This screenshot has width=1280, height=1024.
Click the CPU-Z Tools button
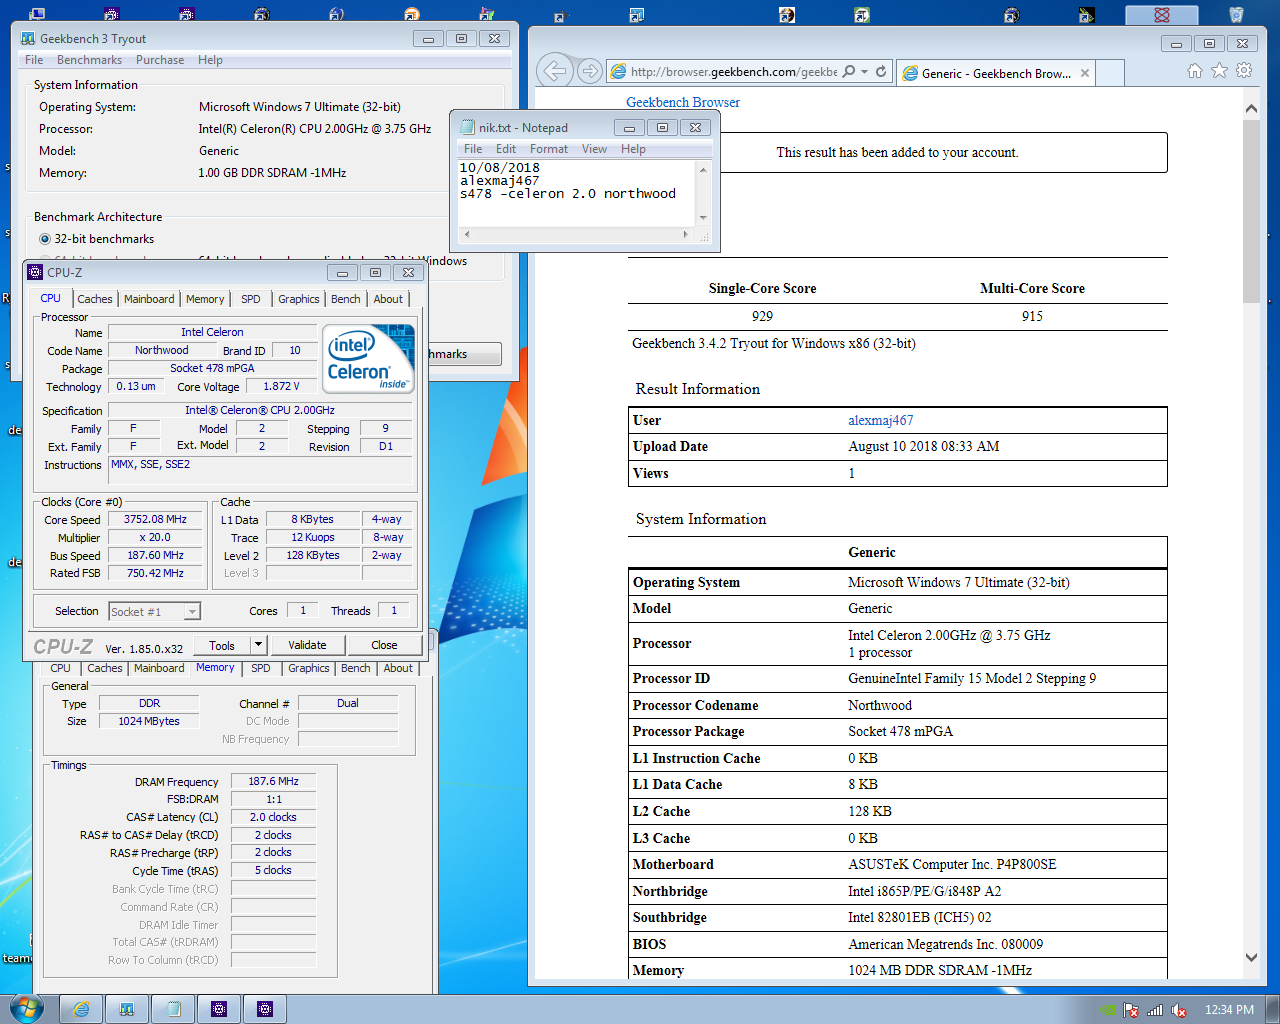click(222, 645)
